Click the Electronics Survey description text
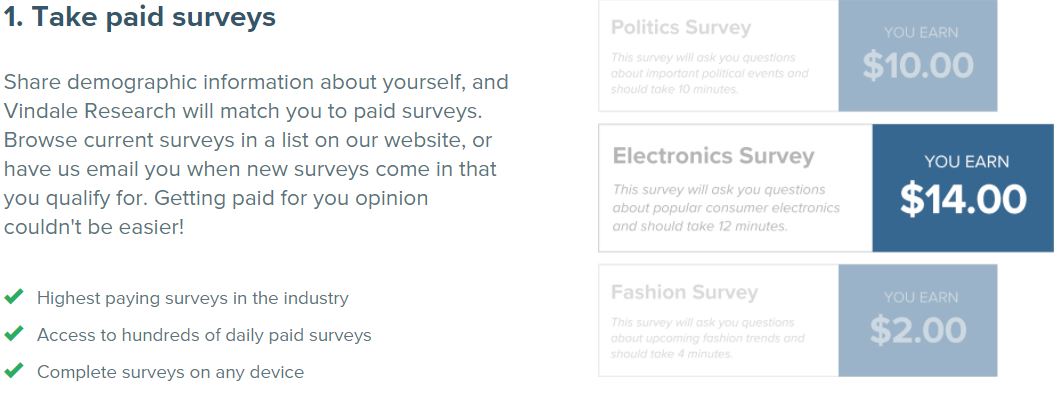The height and width of the screenshot is (397, 1061). [726, 208]
